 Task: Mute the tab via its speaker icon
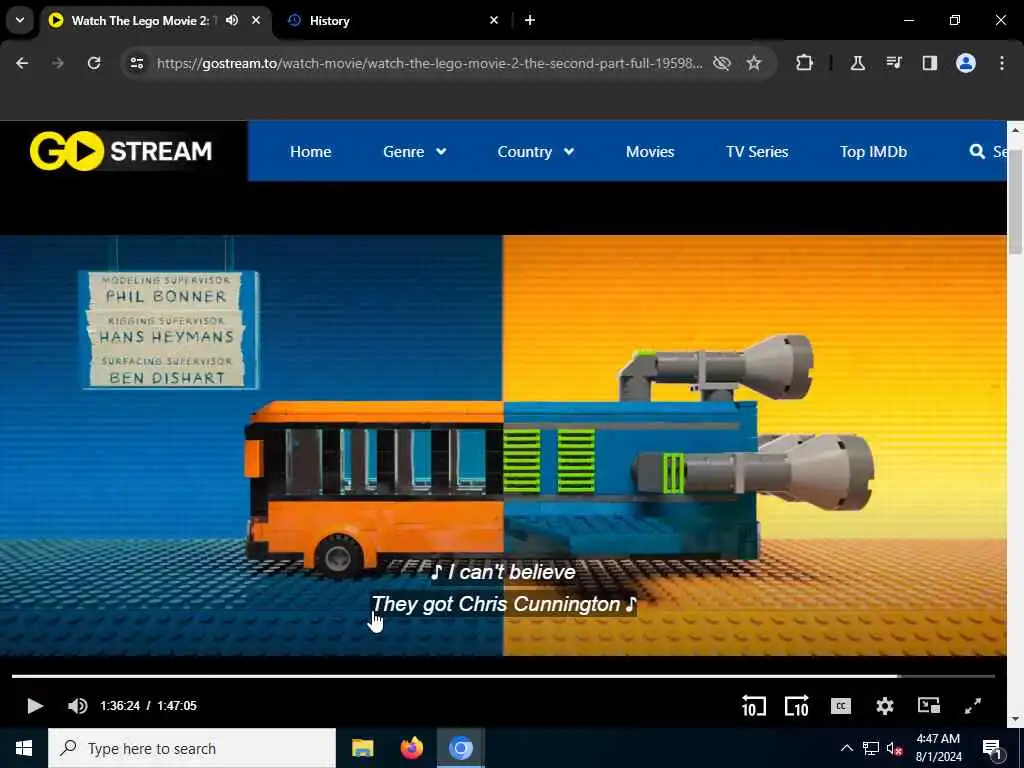pyautogui.click(x=232, y=20)
